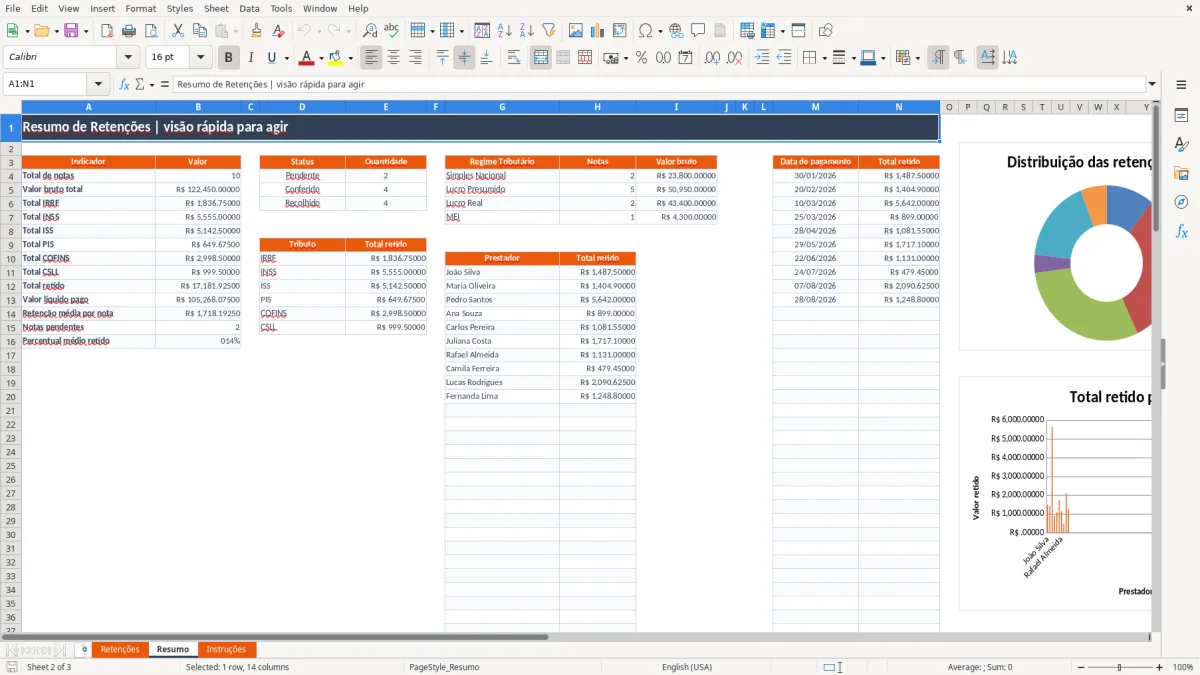
Task: Increase indent
Action: click(x=762, y=58)
